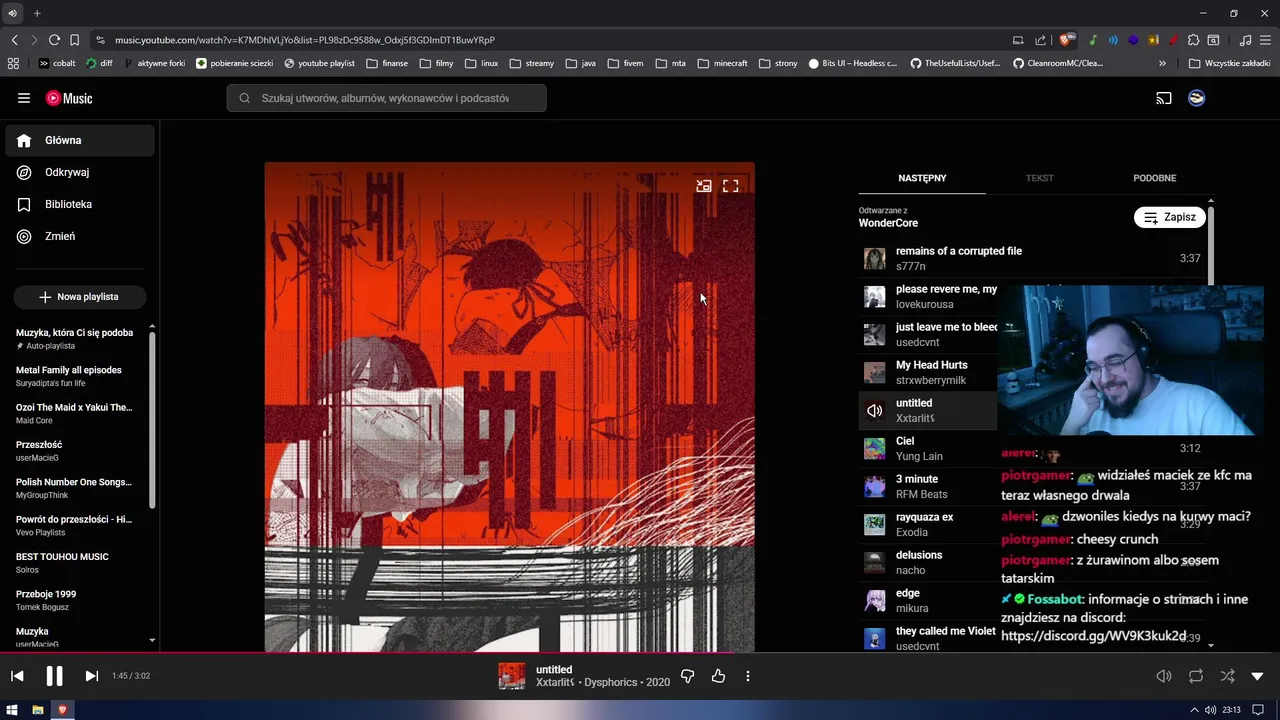Click the song progress bar
The height and width of the screenshot is (720, 1280).
(x=640, y=654)
